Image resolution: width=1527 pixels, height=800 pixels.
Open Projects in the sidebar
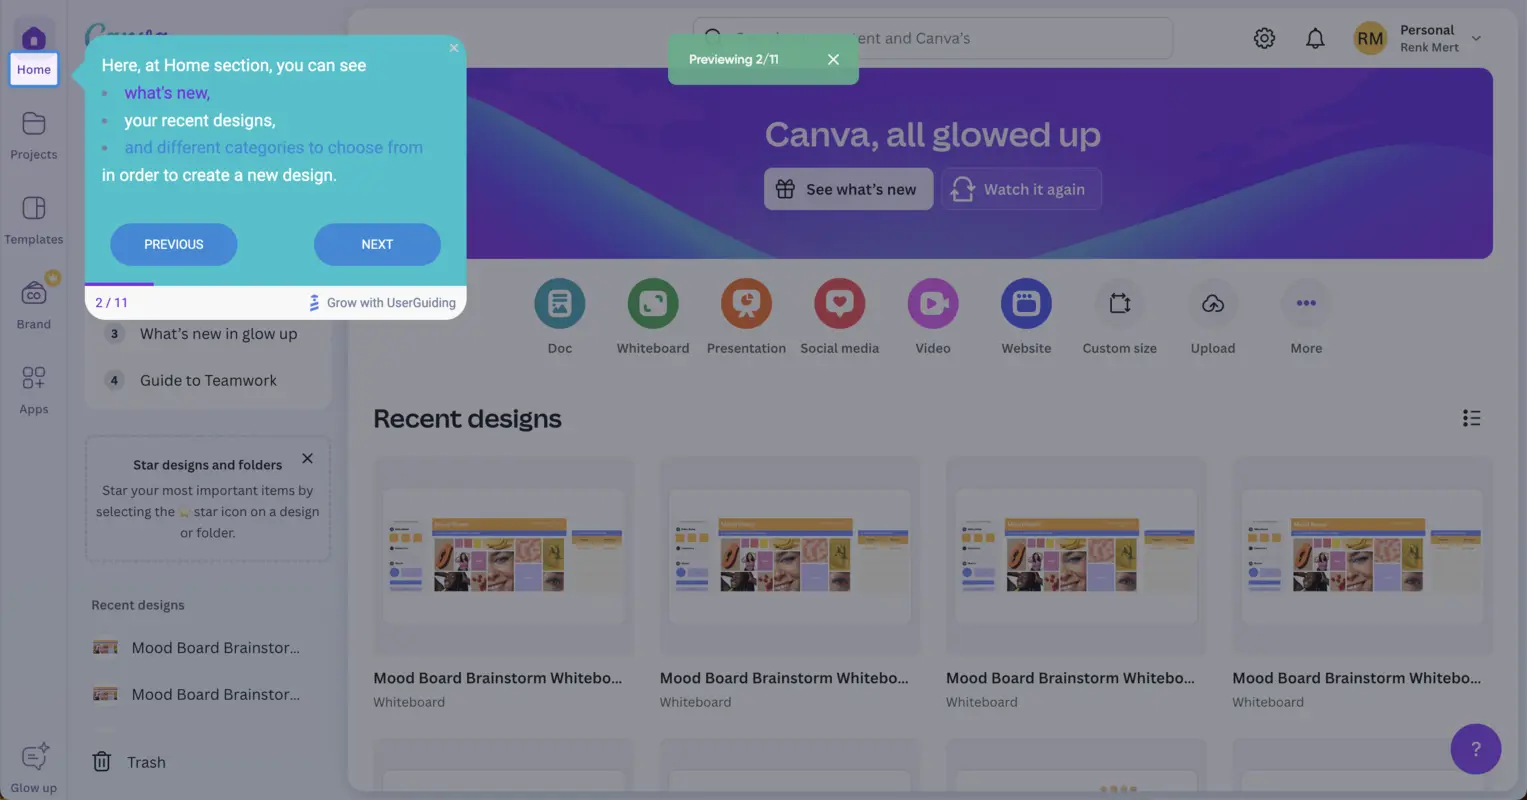pos(33,136)
